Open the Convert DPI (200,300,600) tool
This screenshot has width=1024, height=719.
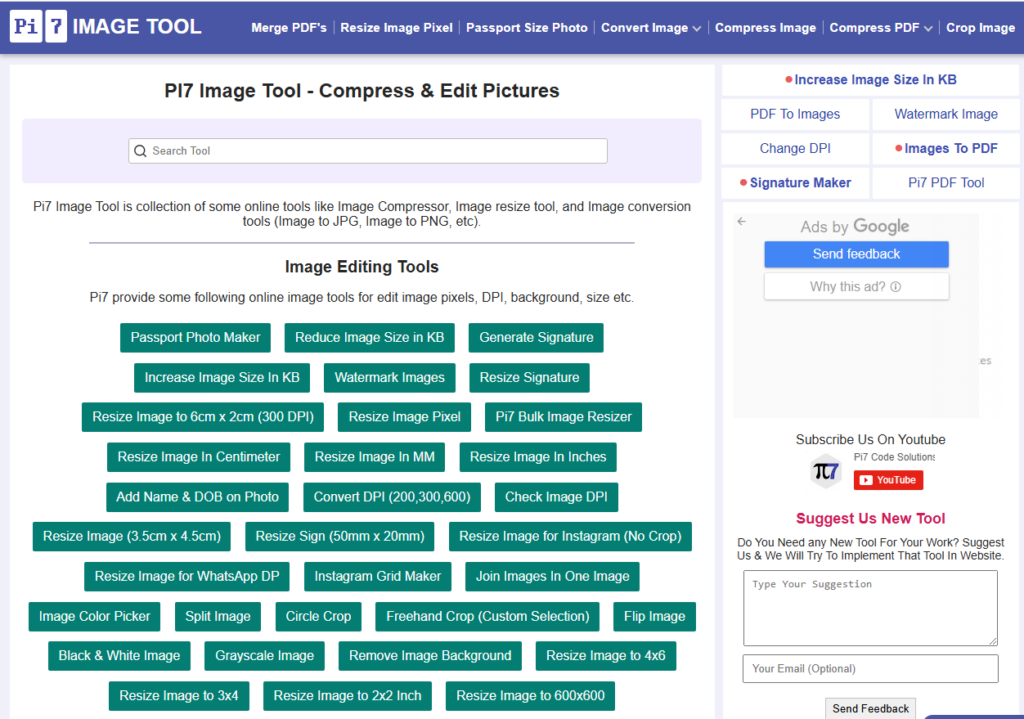[x=392, y=497]
